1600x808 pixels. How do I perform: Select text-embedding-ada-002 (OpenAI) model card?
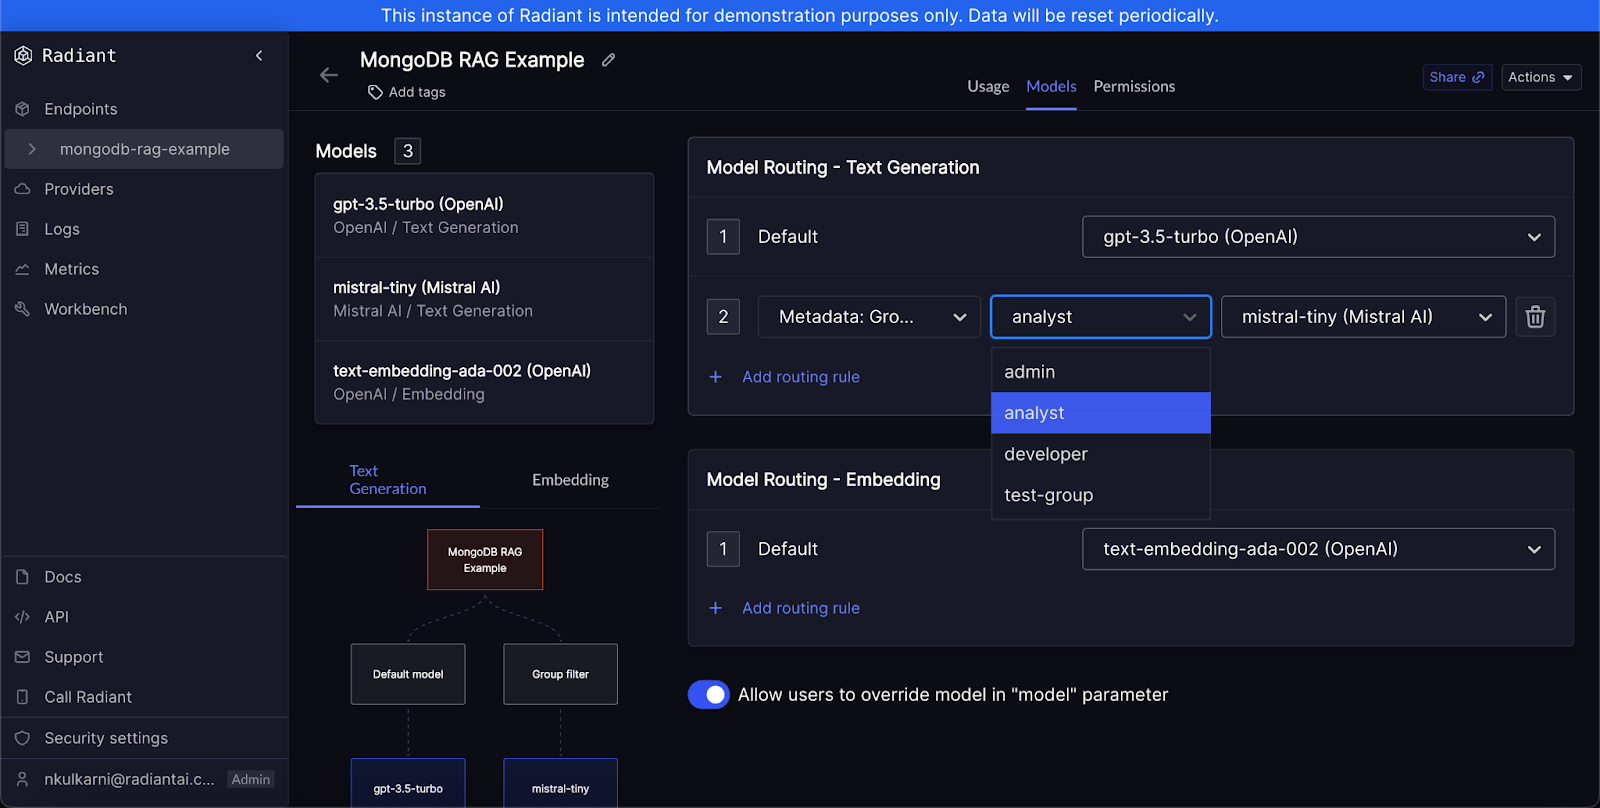tap(484, 382)
